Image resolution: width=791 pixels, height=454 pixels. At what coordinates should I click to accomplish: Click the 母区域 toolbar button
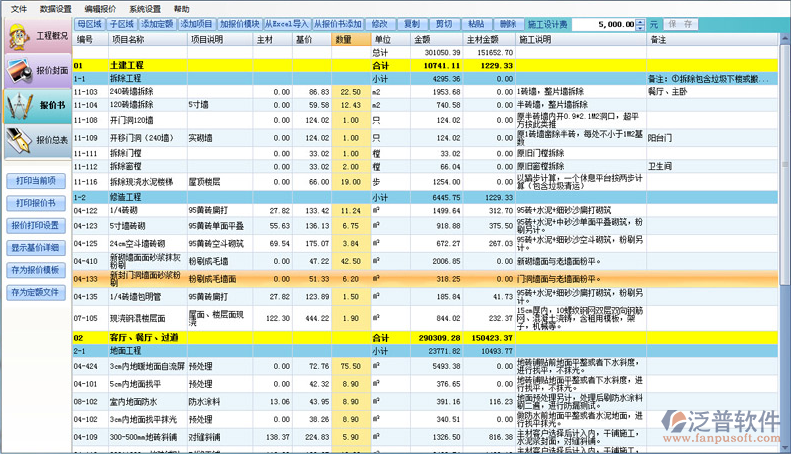point(89,23)
